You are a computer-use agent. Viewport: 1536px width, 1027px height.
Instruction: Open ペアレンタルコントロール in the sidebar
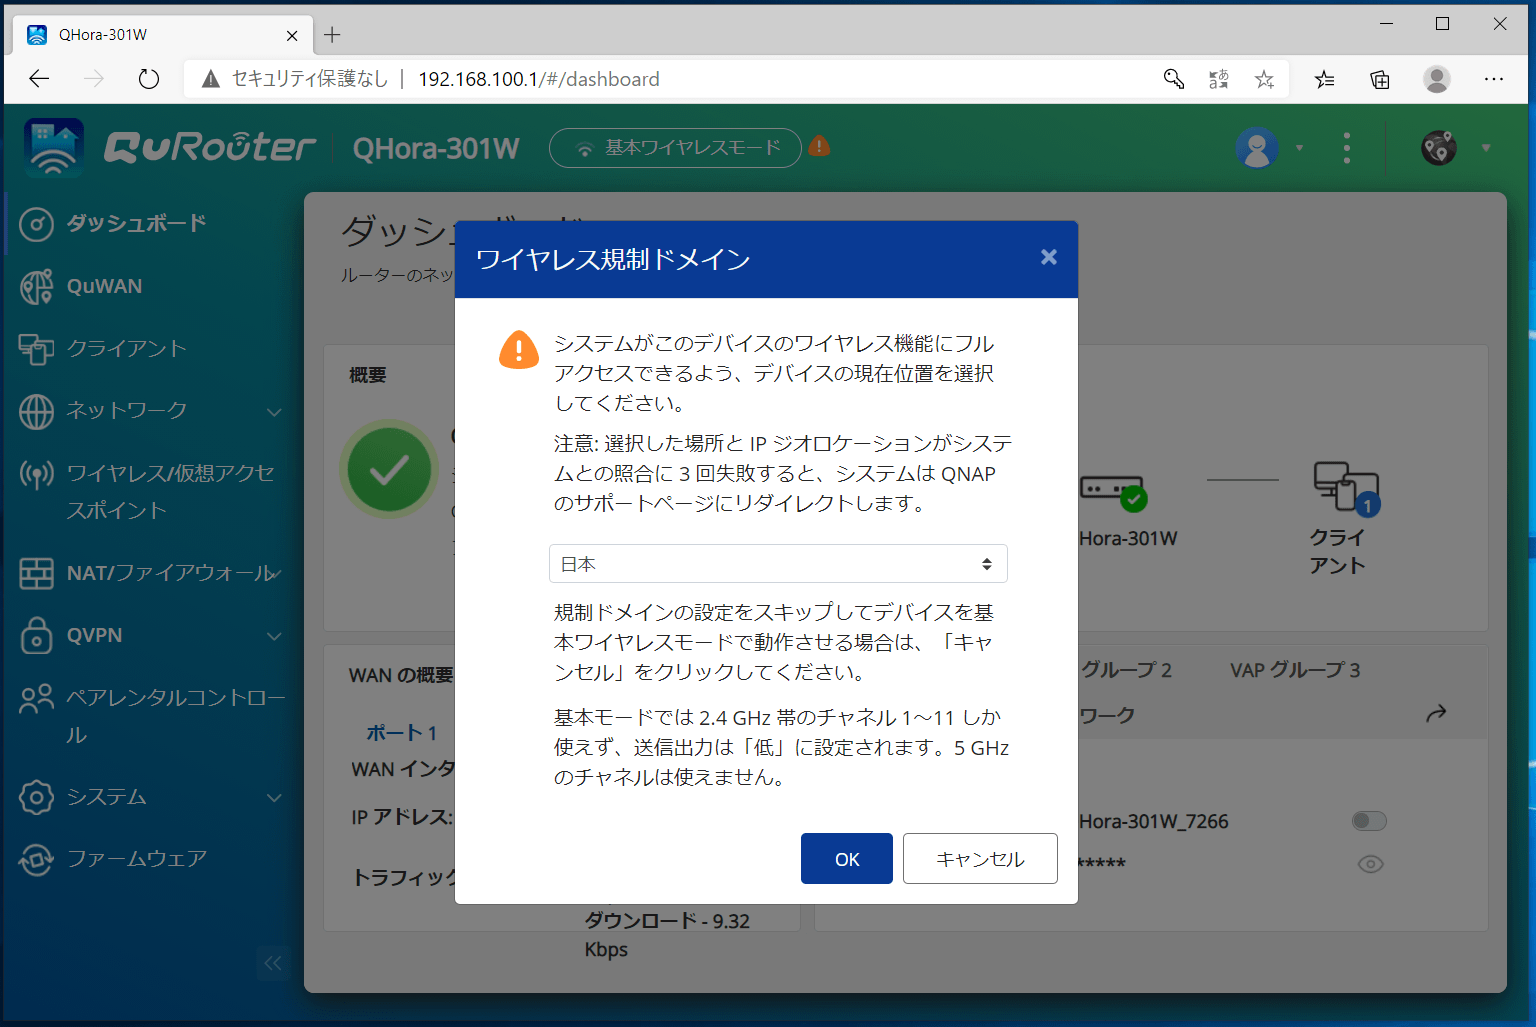175,716
